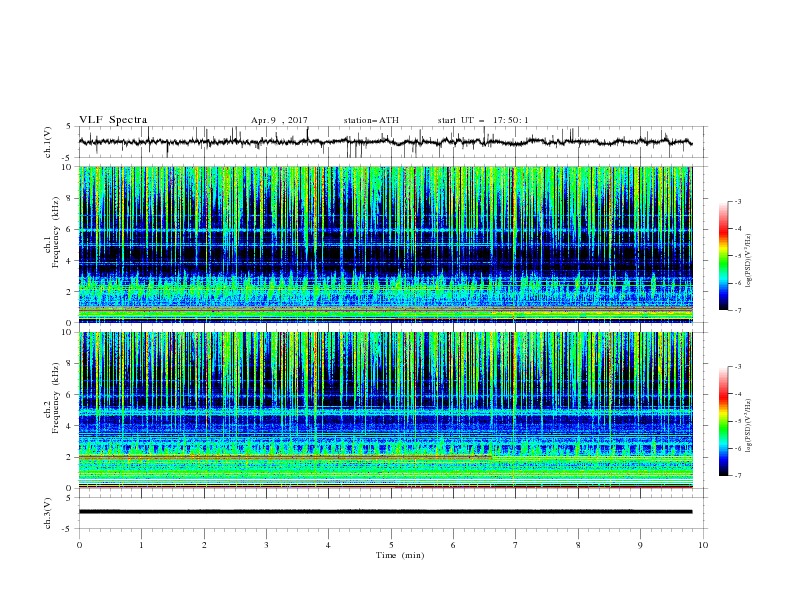Click the "5" tick on the time axis
Viewport: 792px width, 612px height.
[x=391, y=545]
